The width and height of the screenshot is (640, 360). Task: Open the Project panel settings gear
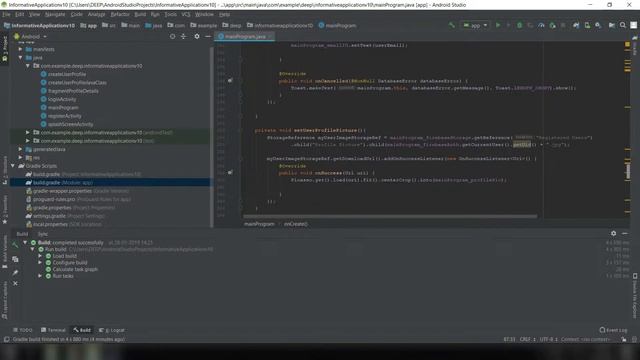pyautogui.click(x=197, y=36)
